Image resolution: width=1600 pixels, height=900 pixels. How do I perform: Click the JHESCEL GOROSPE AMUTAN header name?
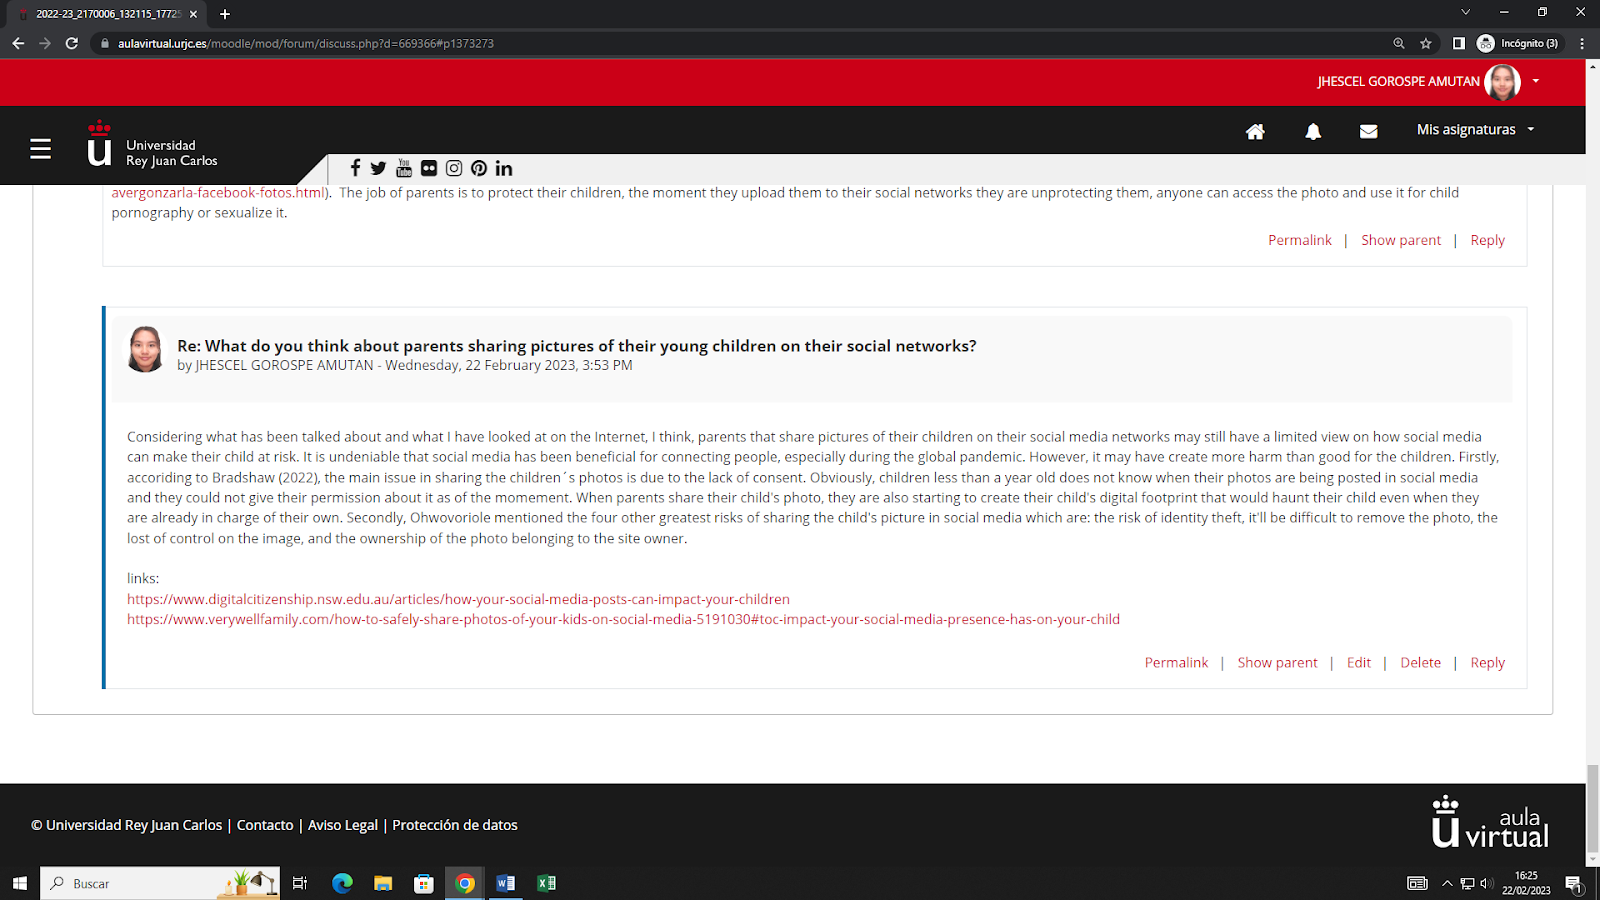point(1398,81)
